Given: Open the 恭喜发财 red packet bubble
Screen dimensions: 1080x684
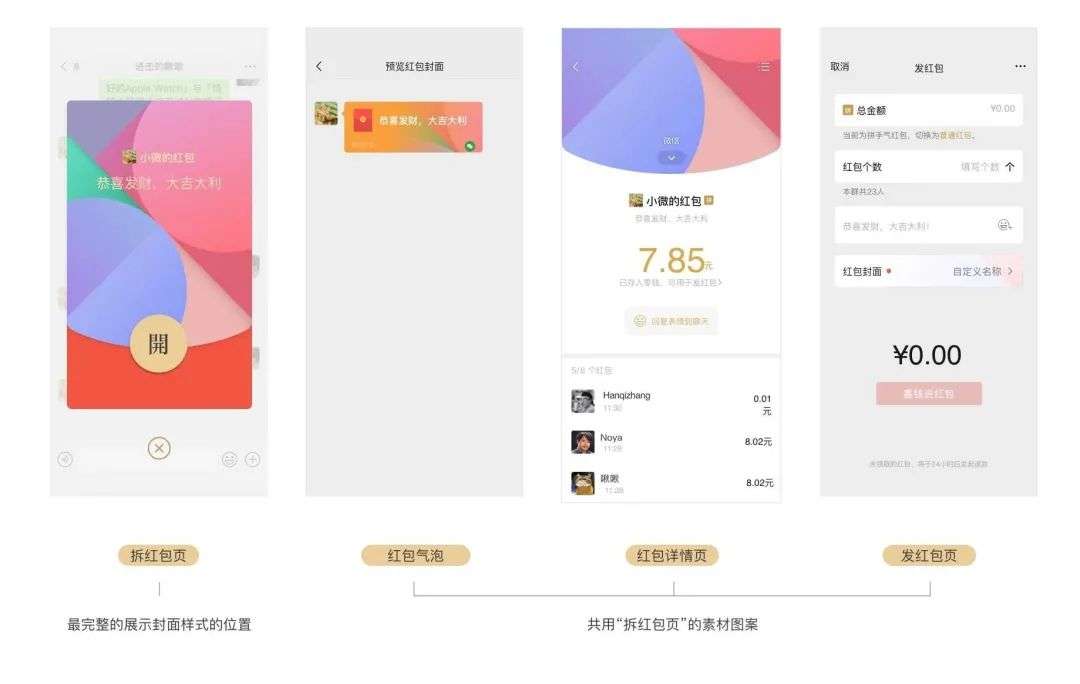Looking at the screenshot, I should point(413,127).
